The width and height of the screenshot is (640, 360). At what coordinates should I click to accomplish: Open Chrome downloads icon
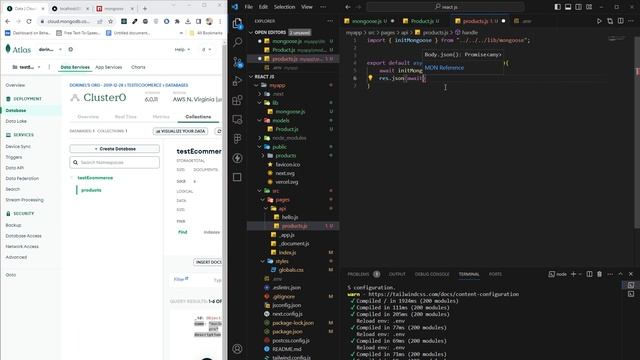[x=188, y=21]
